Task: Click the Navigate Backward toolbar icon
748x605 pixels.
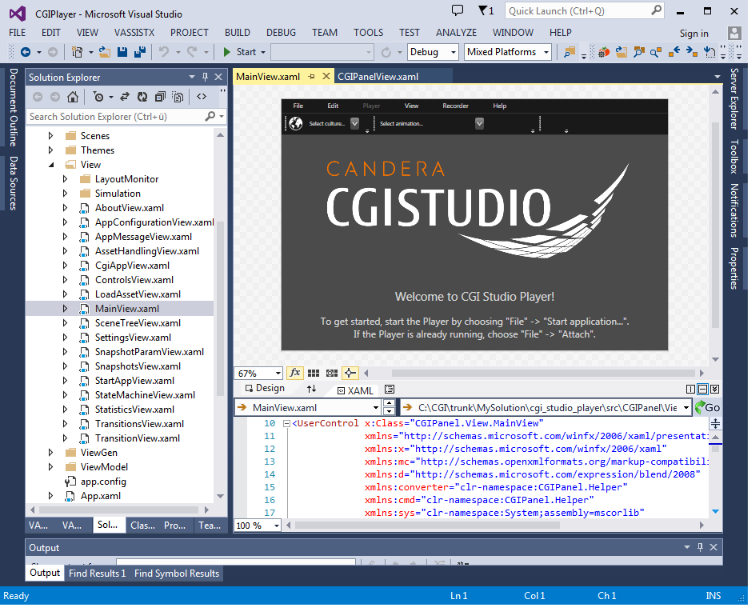Action: coord(26,52)
